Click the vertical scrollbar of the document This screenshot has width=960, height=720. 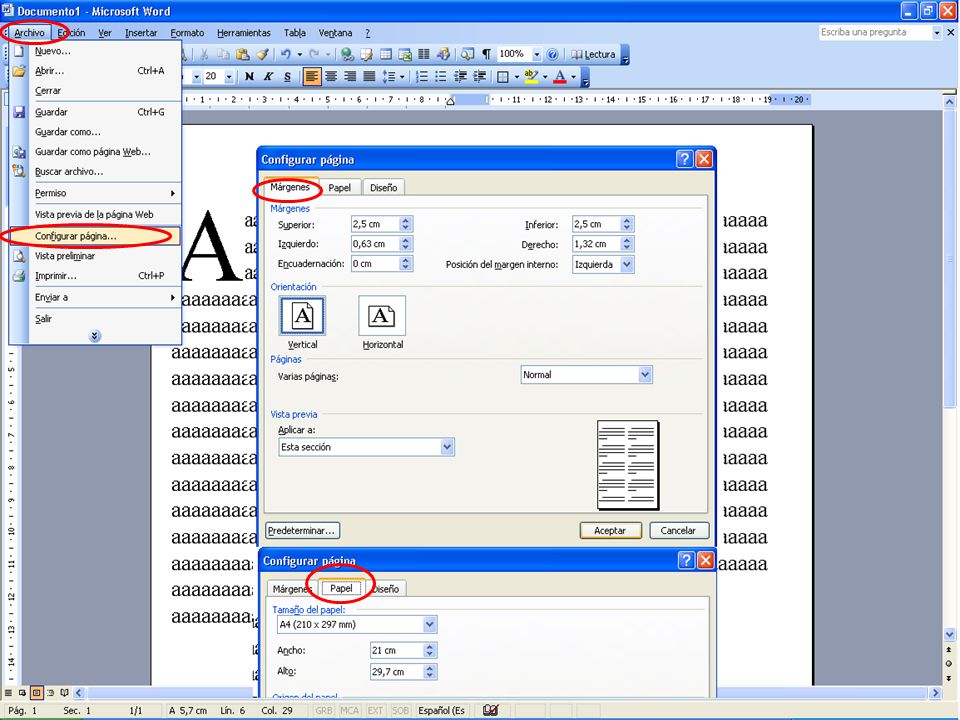949,367
